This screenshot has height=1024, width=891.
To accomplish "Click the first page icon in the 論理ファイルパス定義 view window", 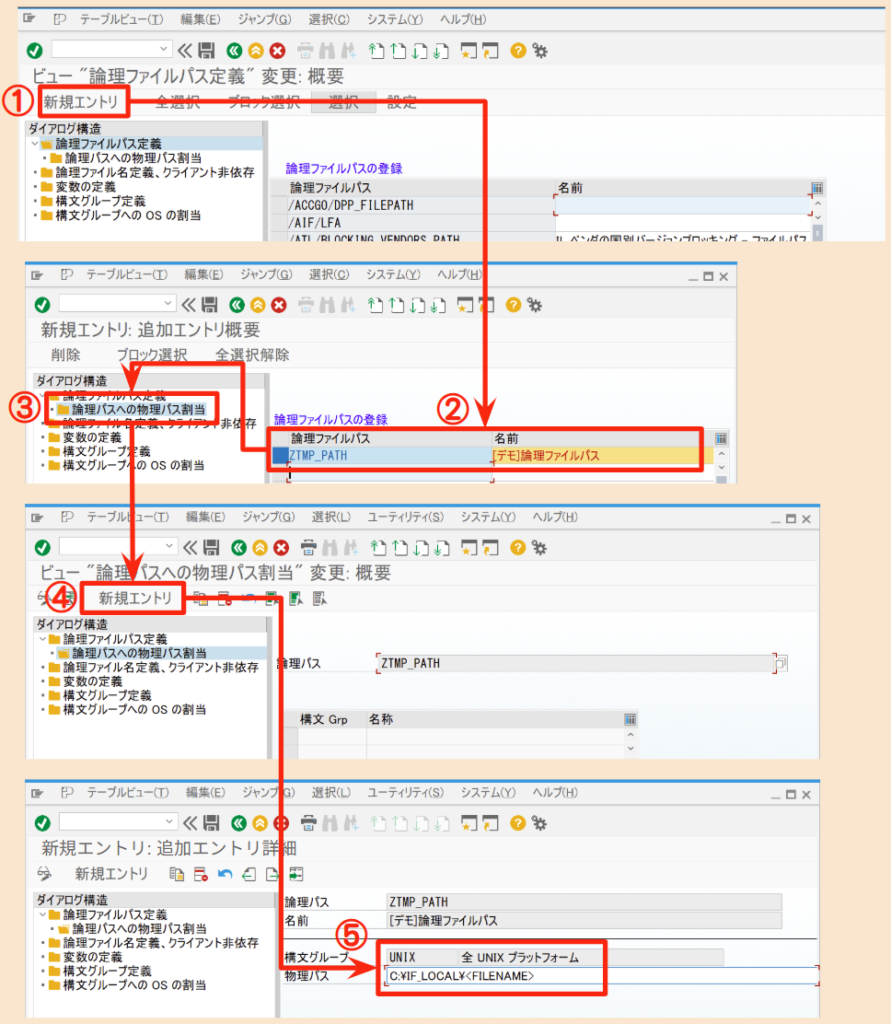I will pos(376,50).
